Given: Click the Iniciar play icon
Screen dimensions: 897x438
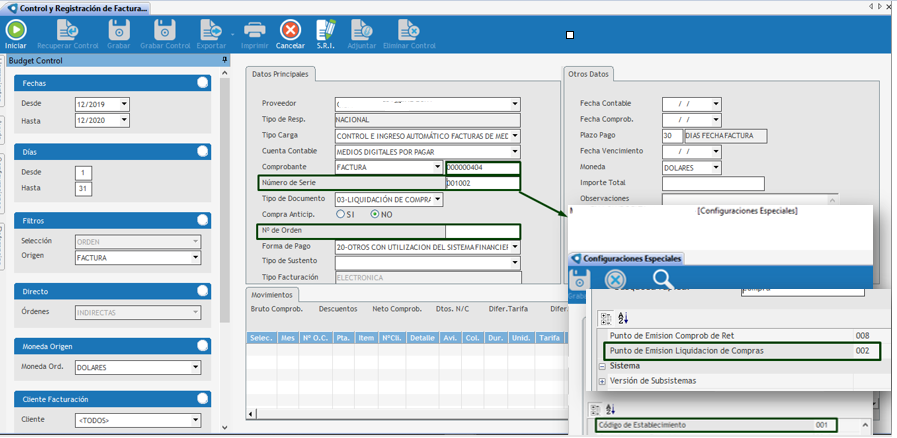Looking at the screenshot, I should (x=16, y=30).
